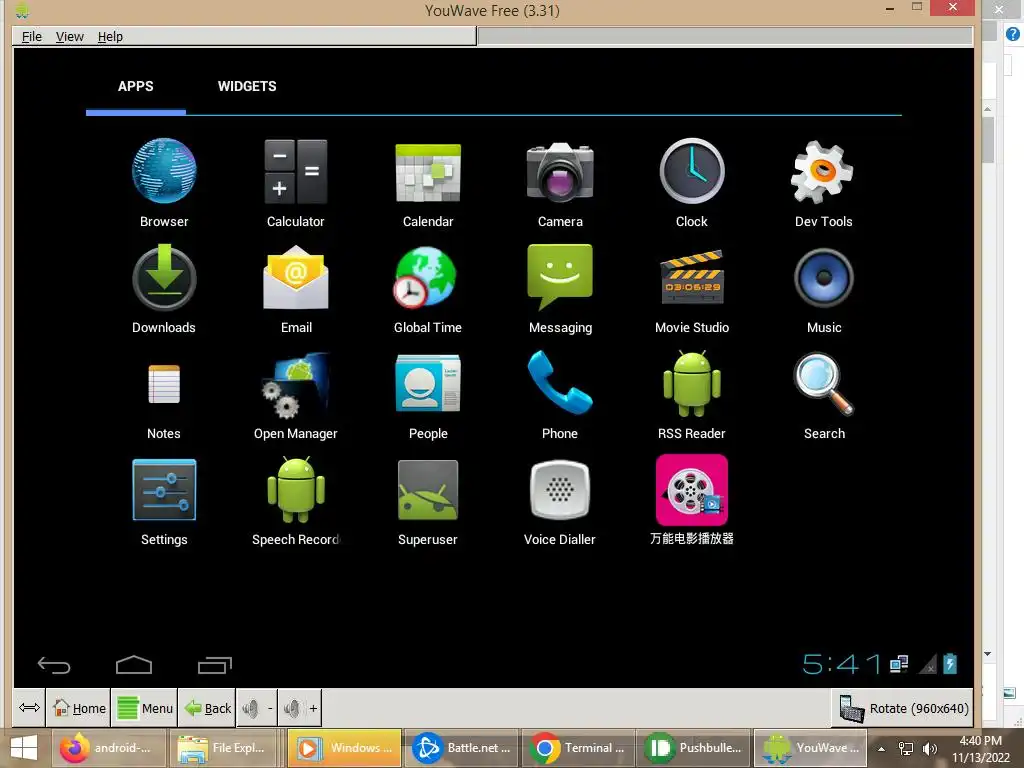Click the YouWave Home button

(78, 708)
